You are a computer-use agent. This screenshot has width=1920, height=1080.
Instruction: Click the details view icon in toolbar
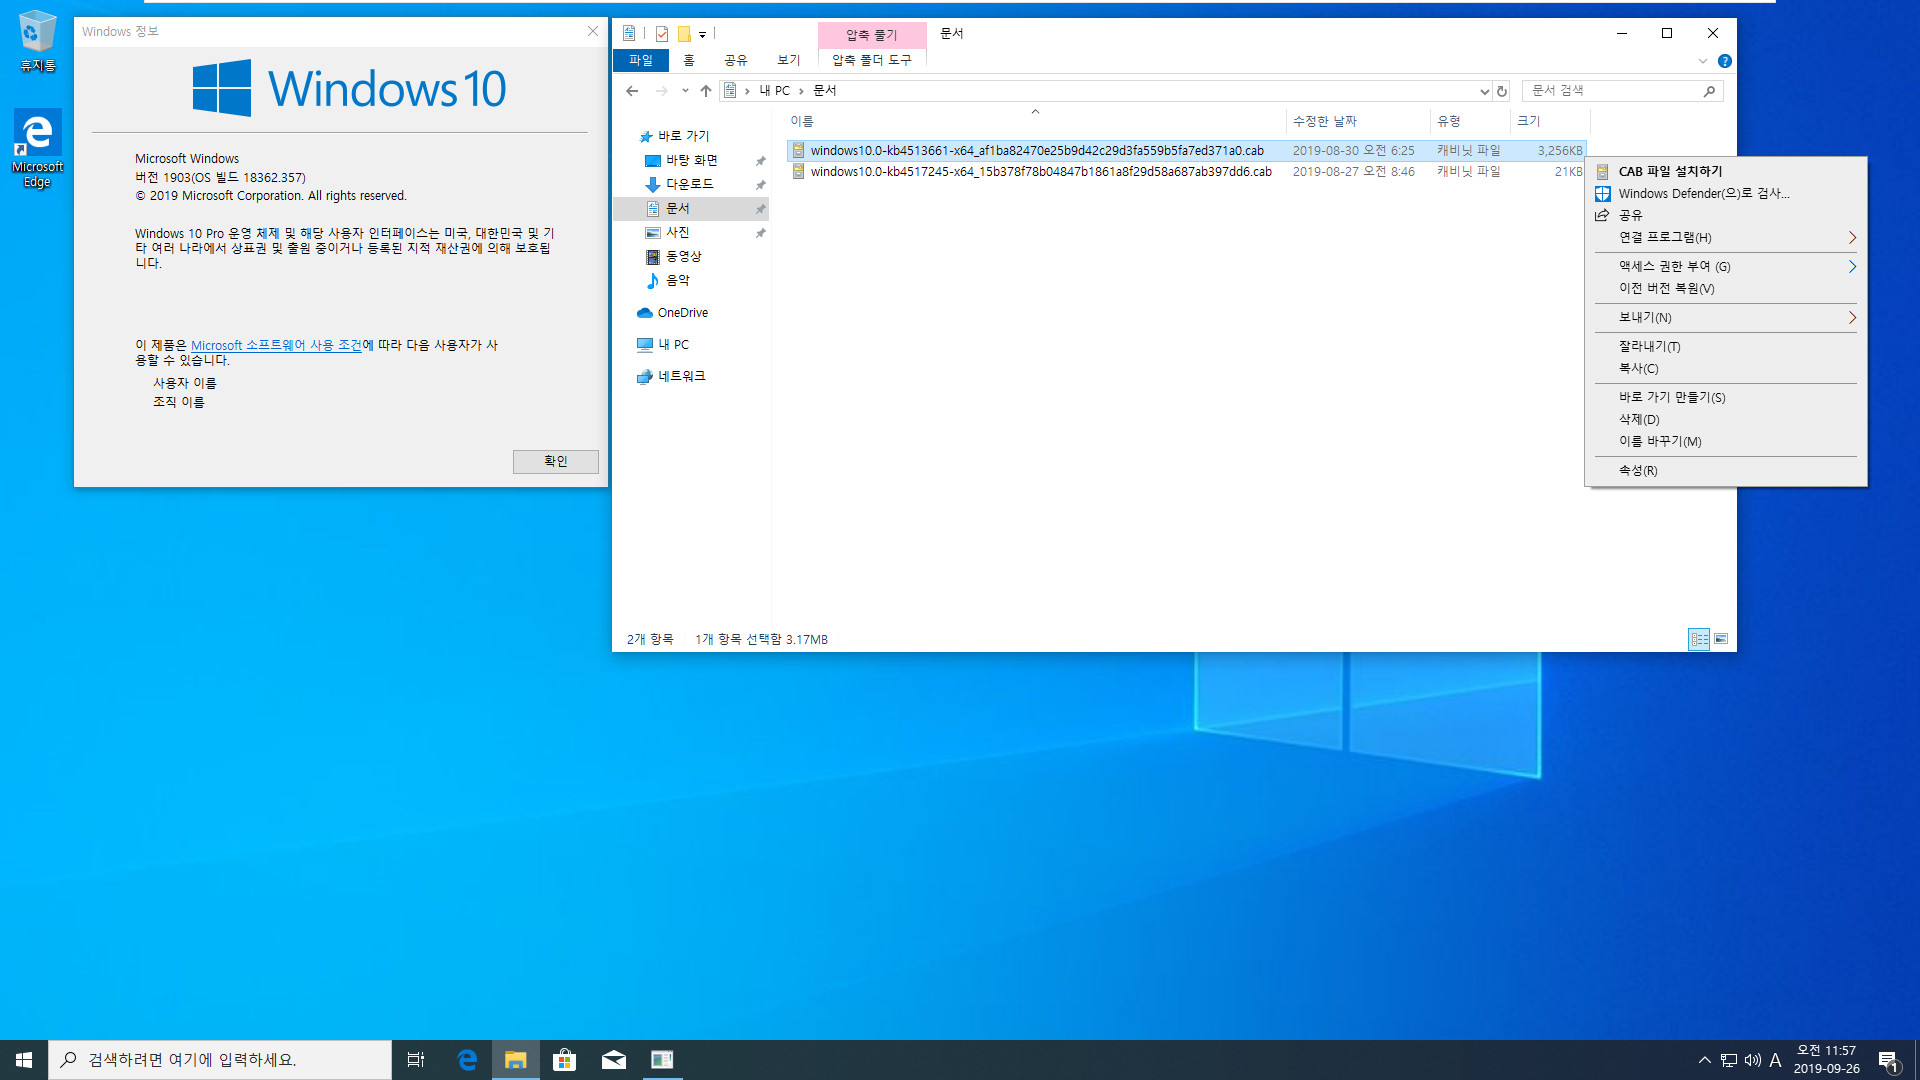[x=1697, y=640]
